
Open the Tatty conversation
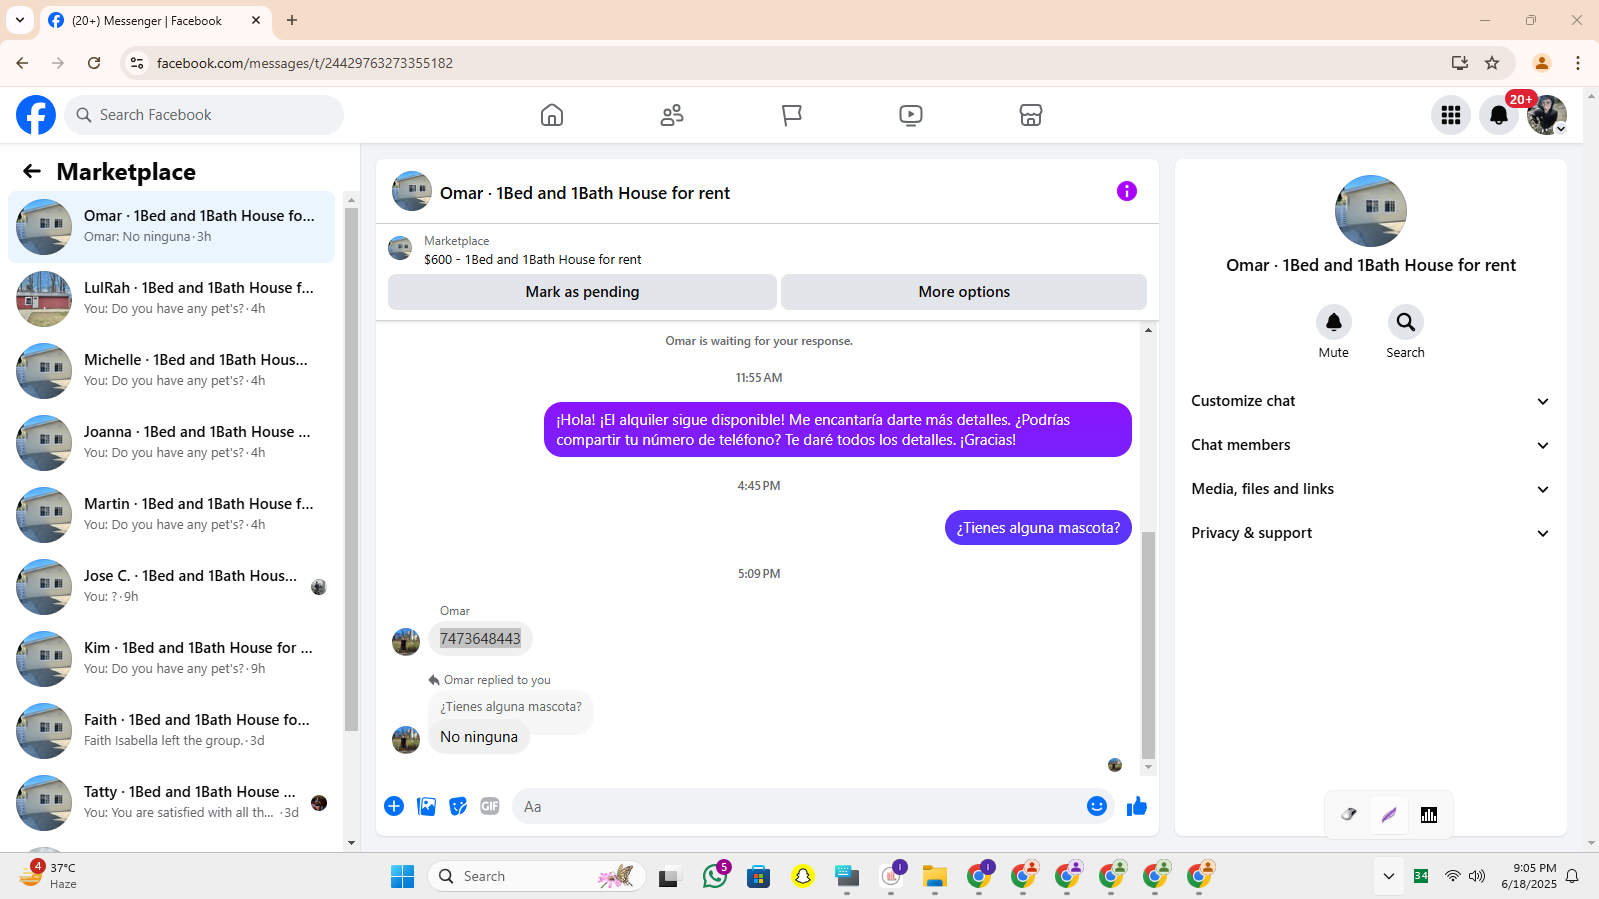point(172,803)
